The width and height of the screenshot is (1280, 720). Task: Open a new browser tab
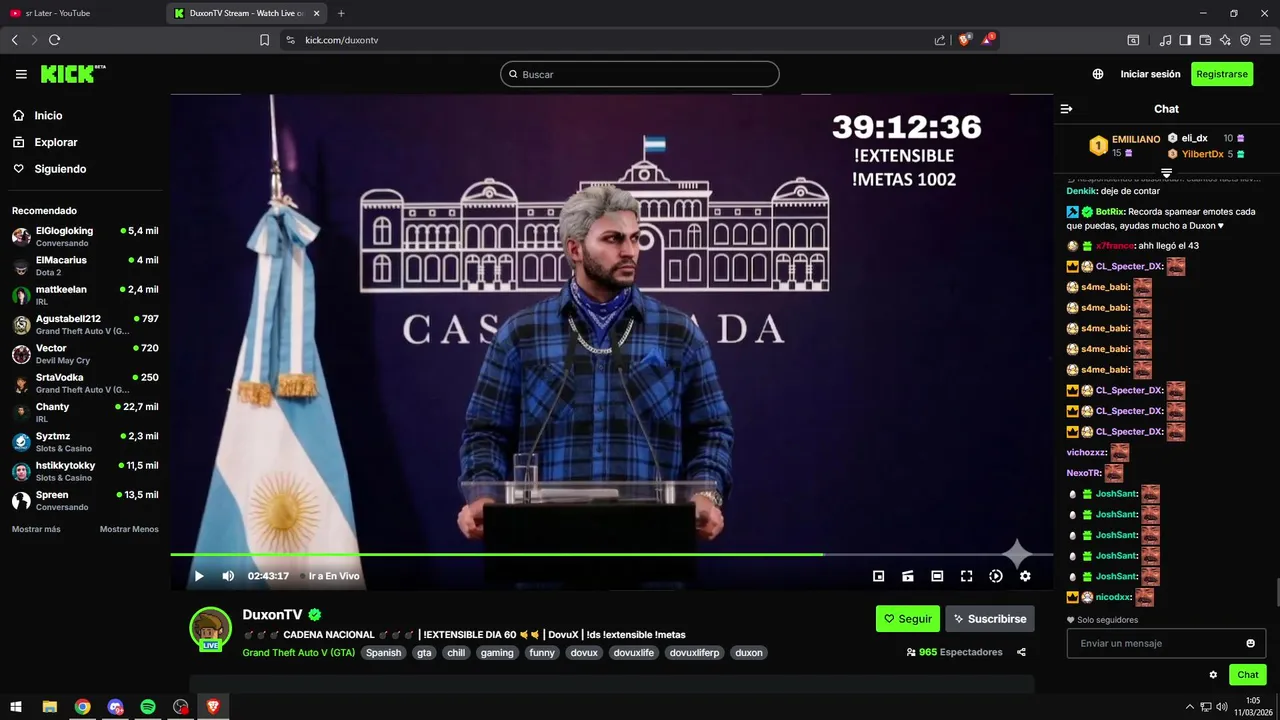341,13
